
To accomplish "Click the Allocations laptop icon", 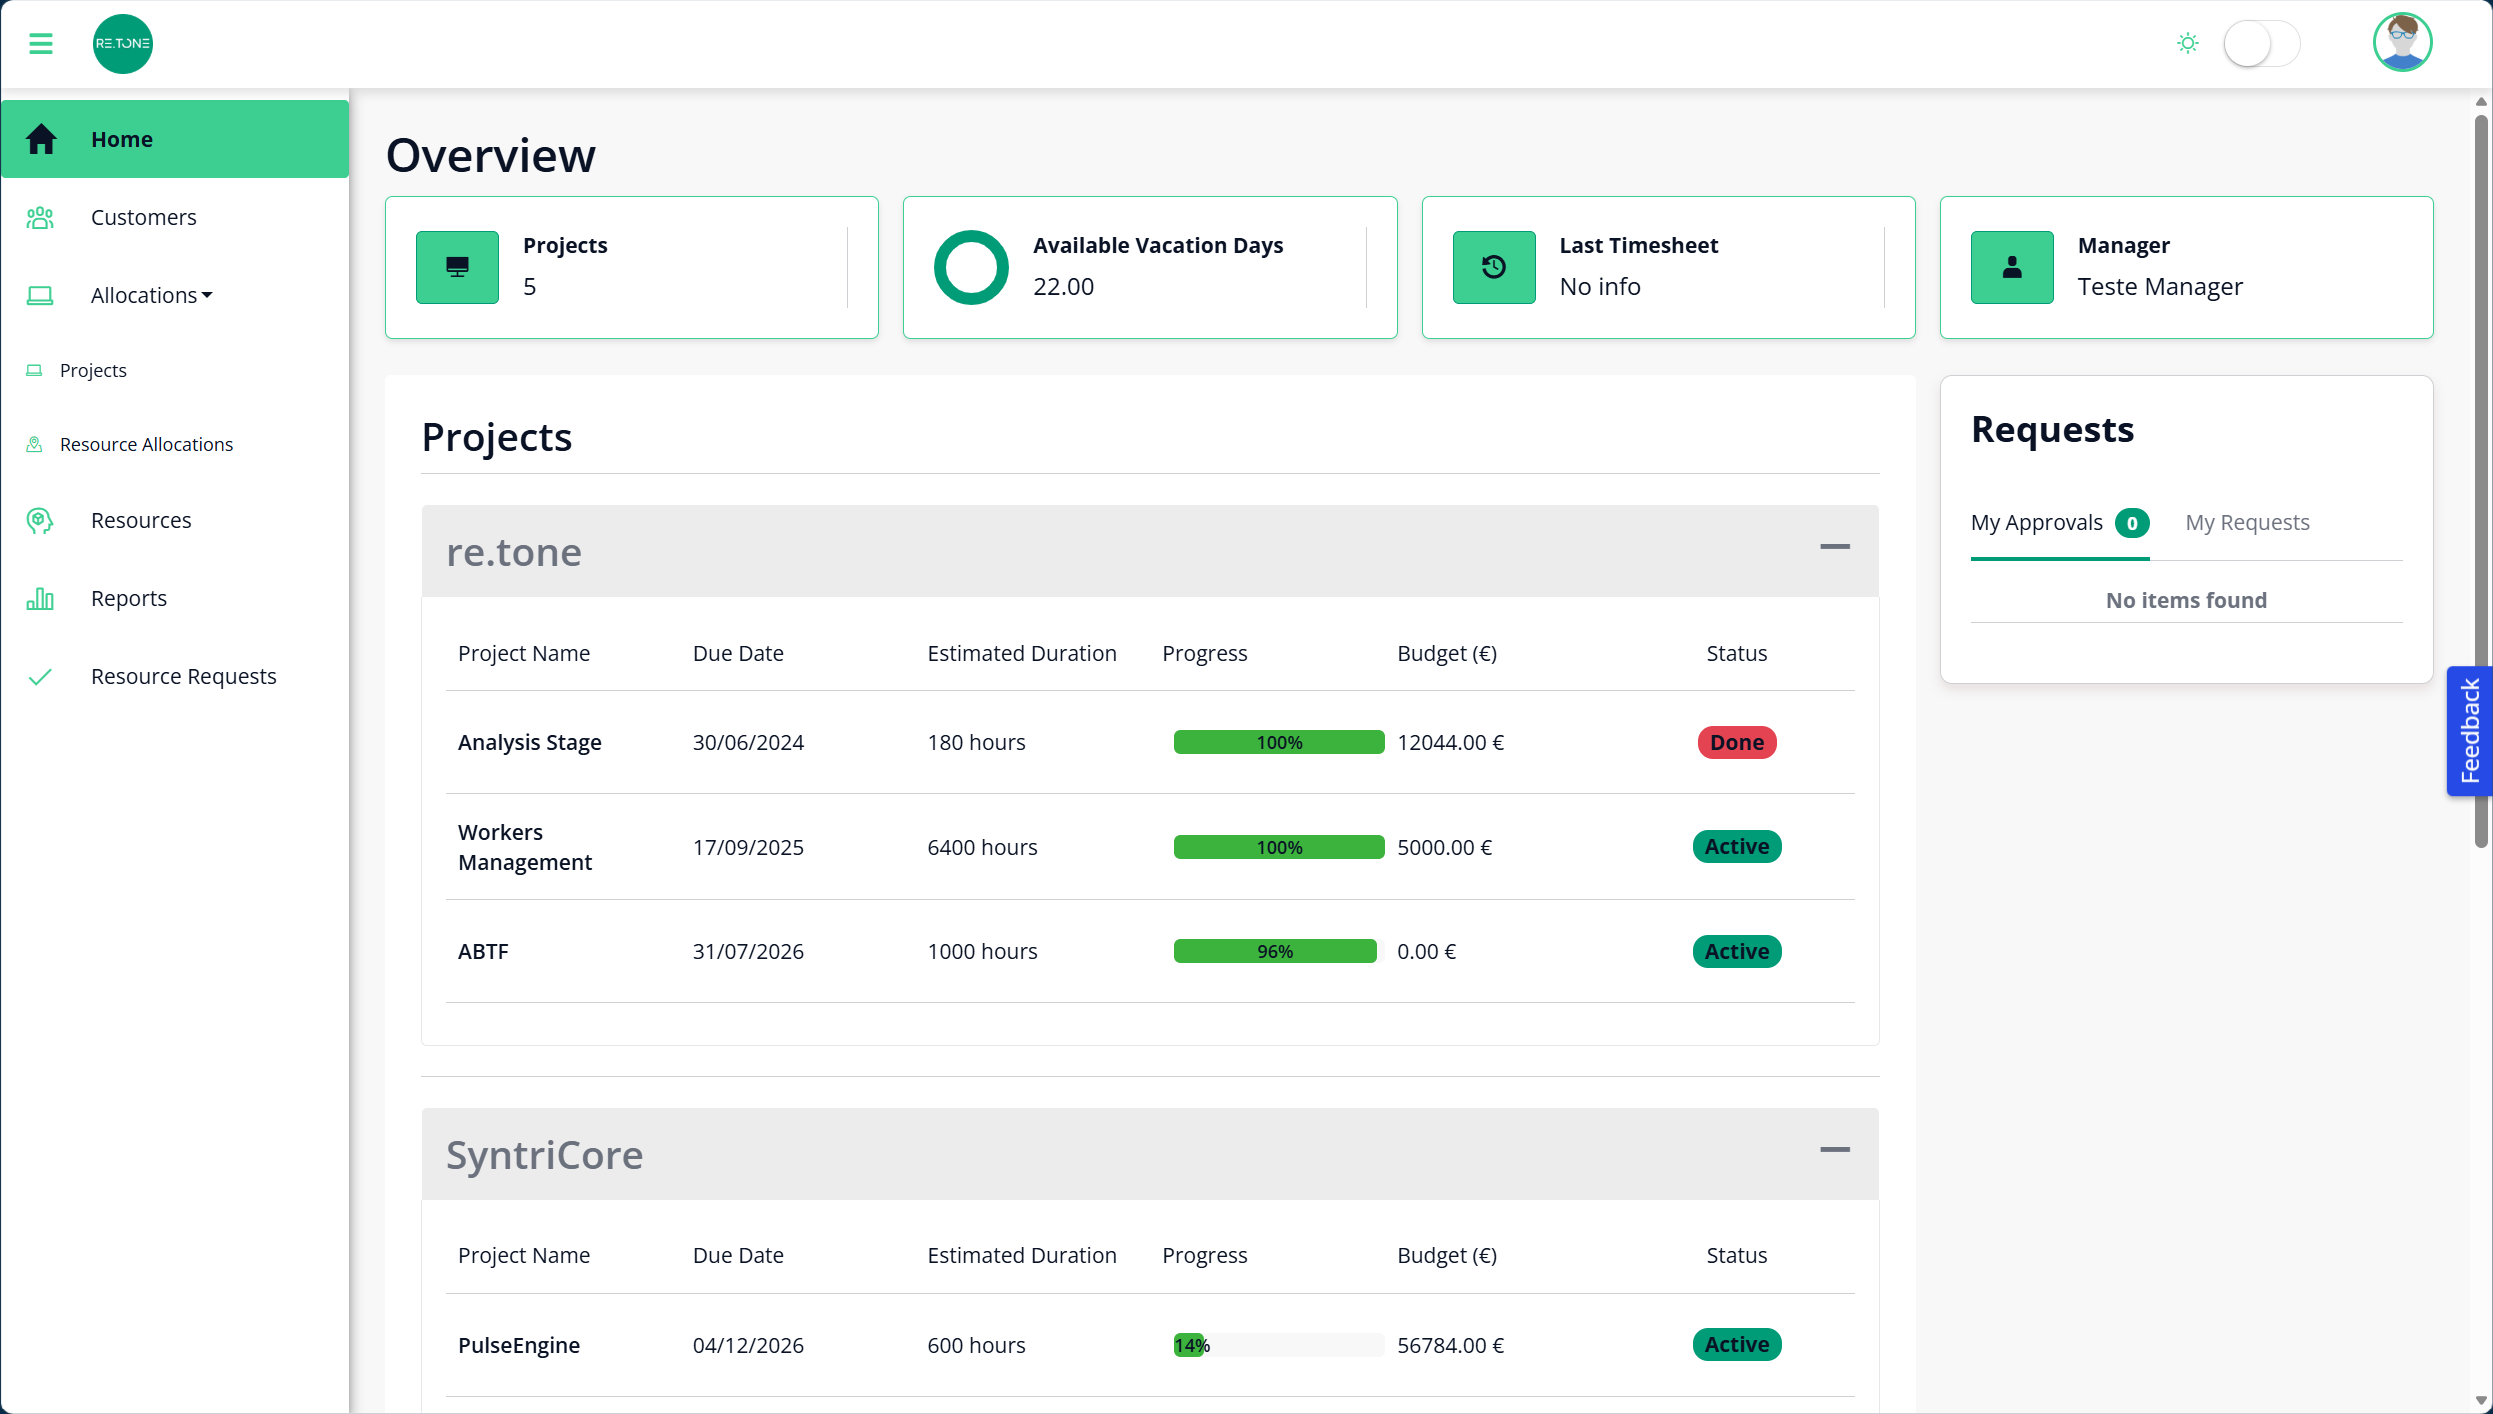I will pos(40,295).
